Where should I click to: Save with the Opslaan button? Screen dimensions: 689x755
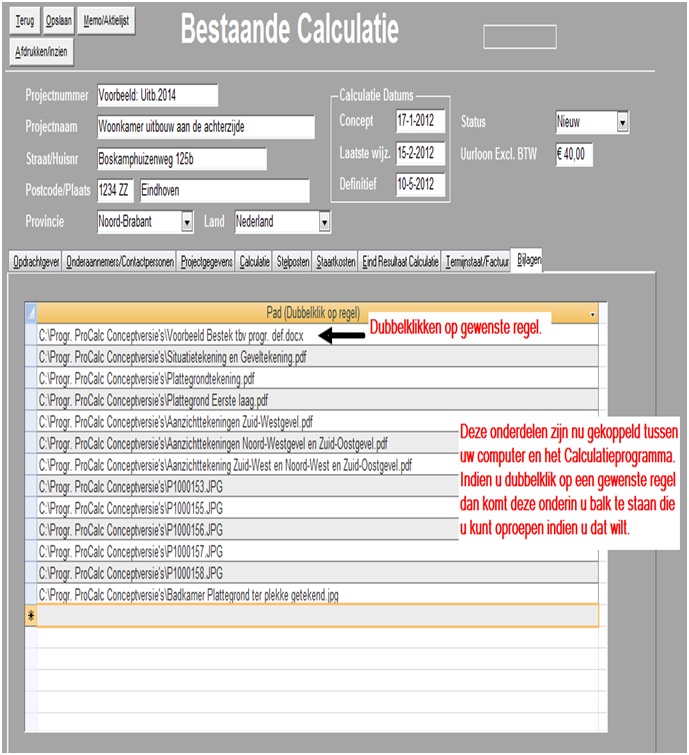(x=58, y=20)
